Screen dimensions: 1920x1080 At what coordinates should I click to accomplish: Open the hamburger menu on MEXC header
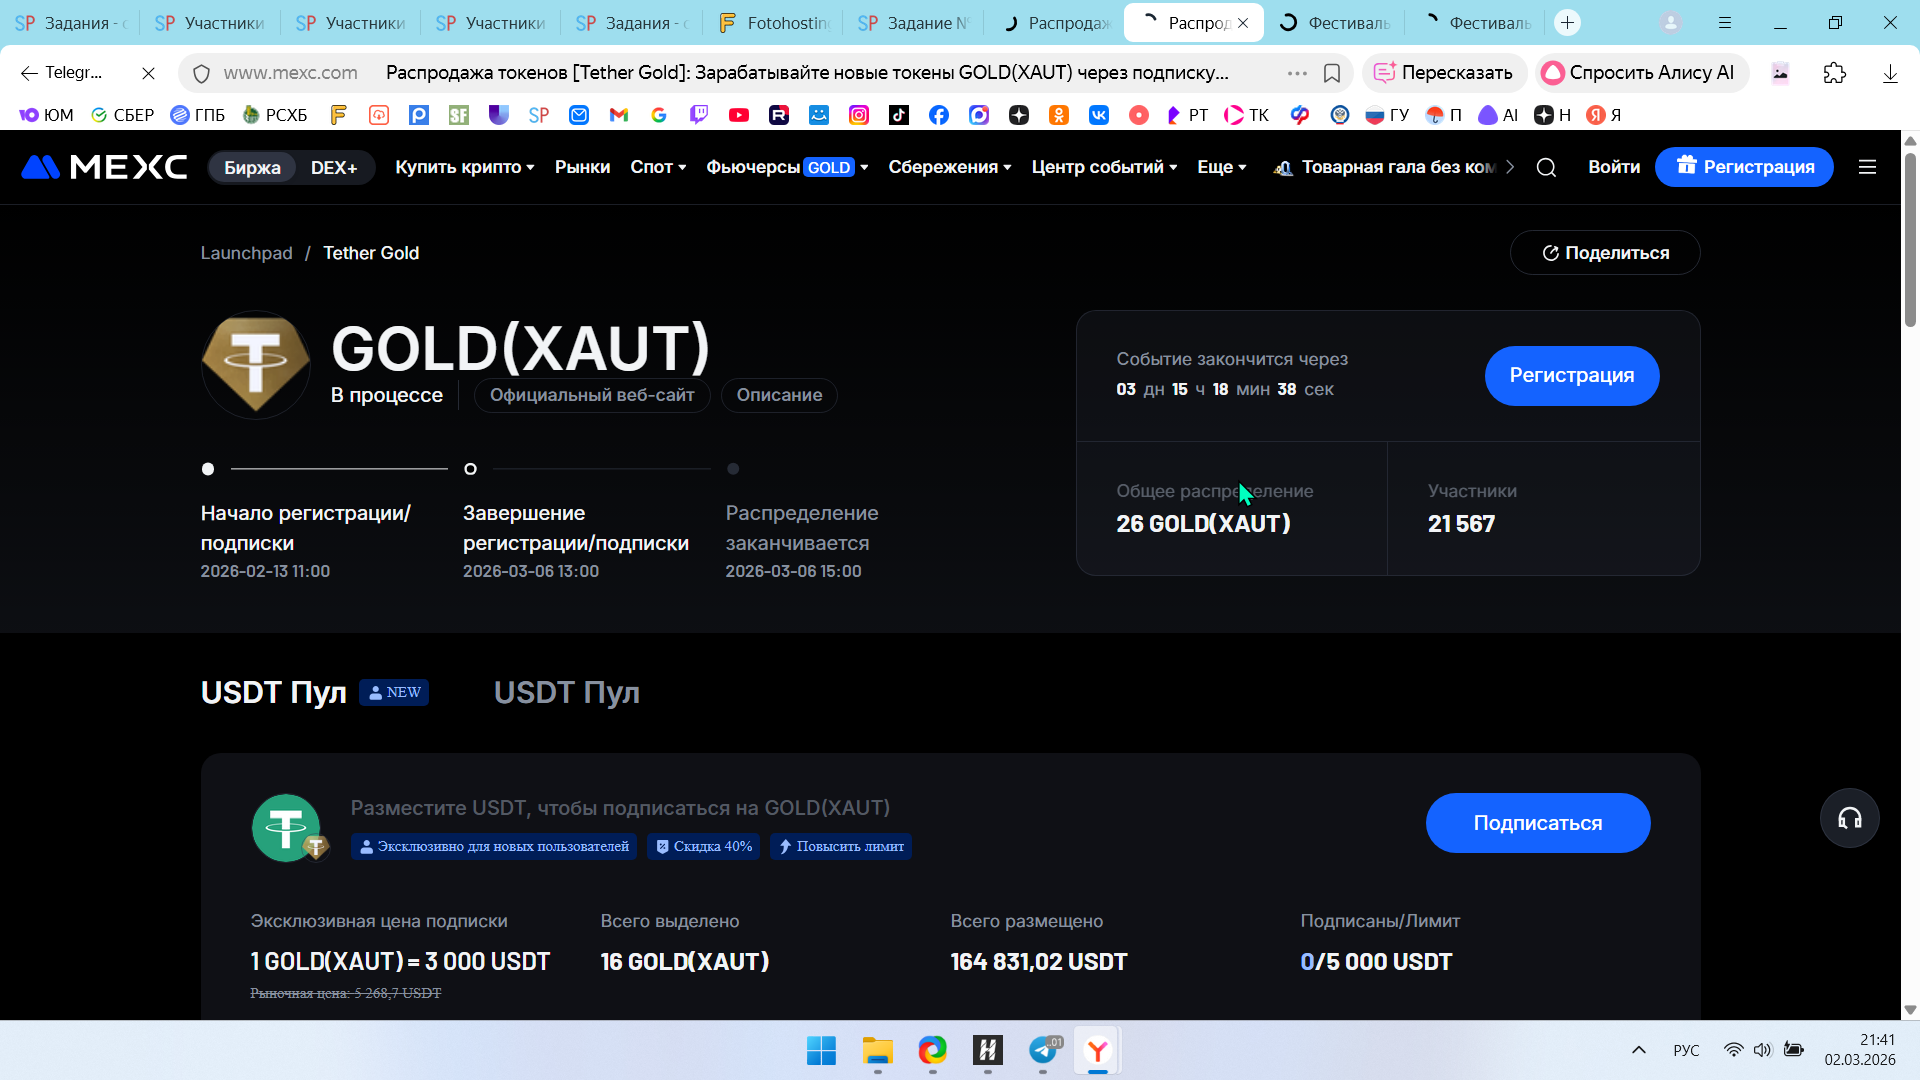pyautogui.click(x=1867, y=167)
